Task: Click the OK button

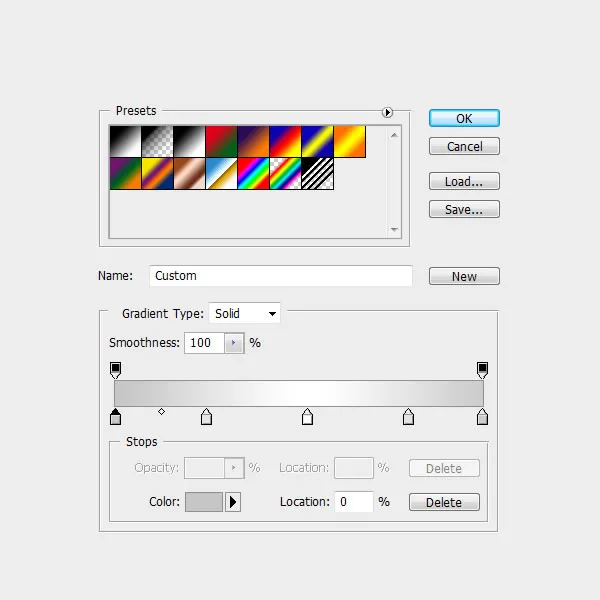Action: pos(464,118)
